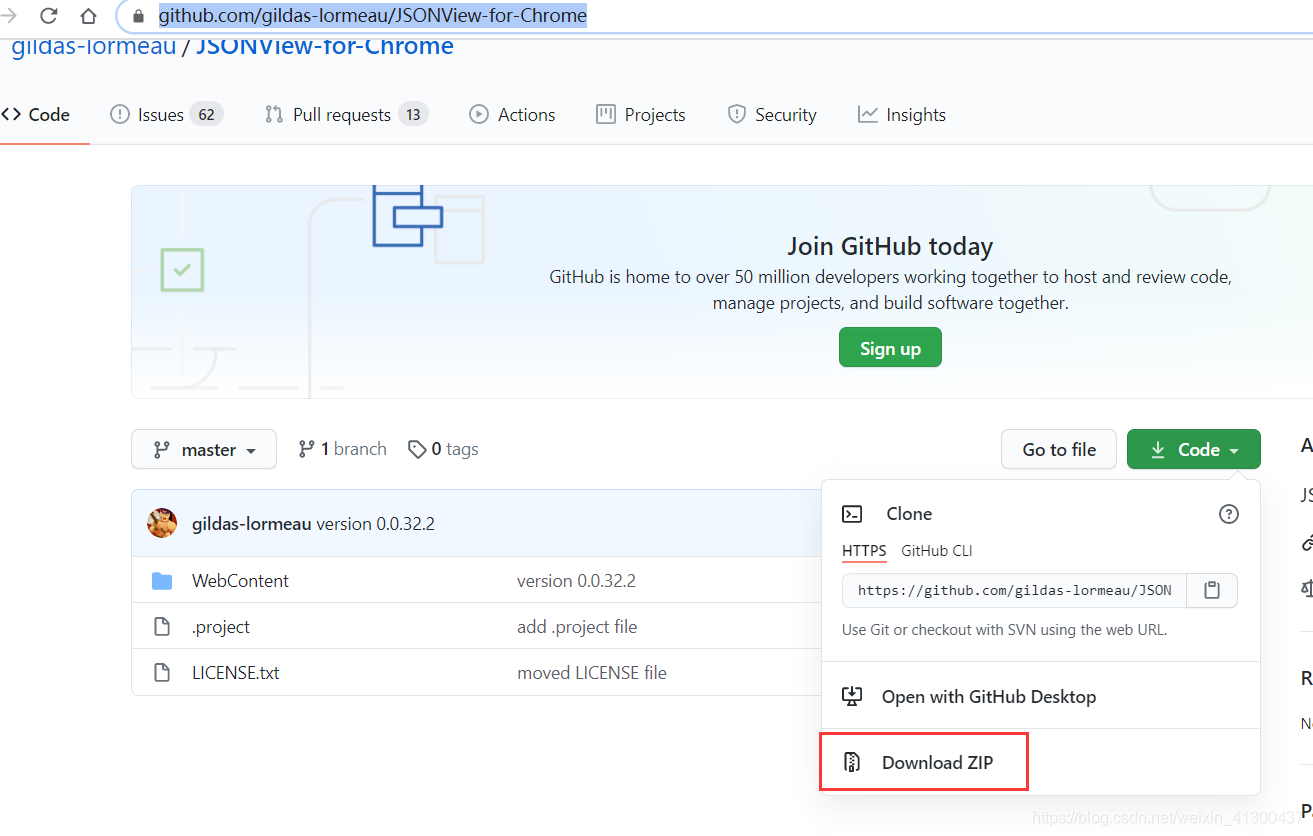
Task: Click the Actions play-circle icon
Action: point(478,114)
